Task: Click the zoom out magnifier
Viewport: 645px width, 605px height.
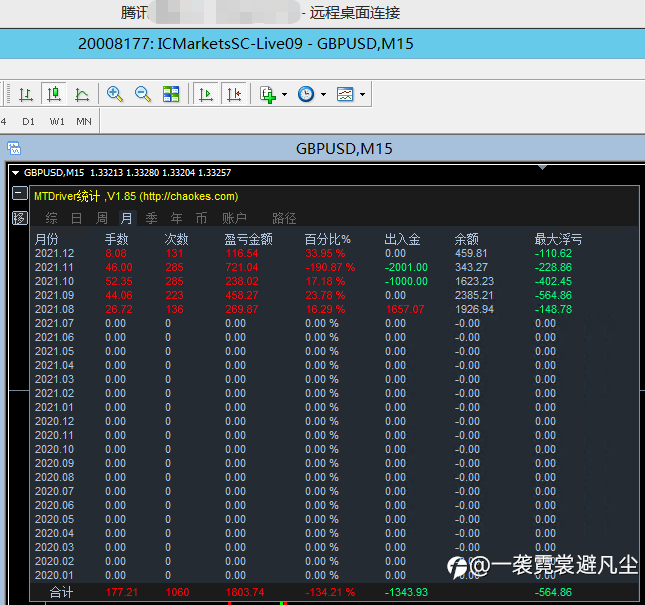Action: [x=143, y=94]
